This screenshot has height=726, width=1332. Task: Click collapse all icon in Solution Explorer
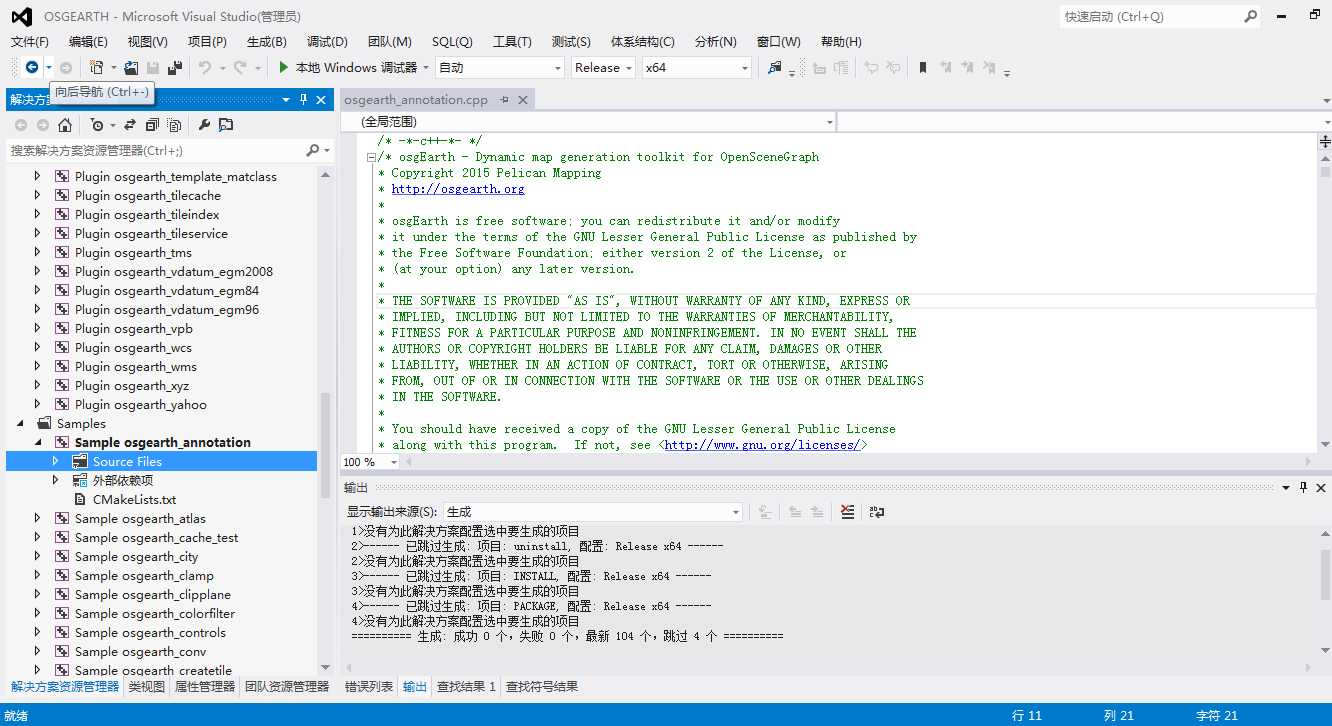152,125
